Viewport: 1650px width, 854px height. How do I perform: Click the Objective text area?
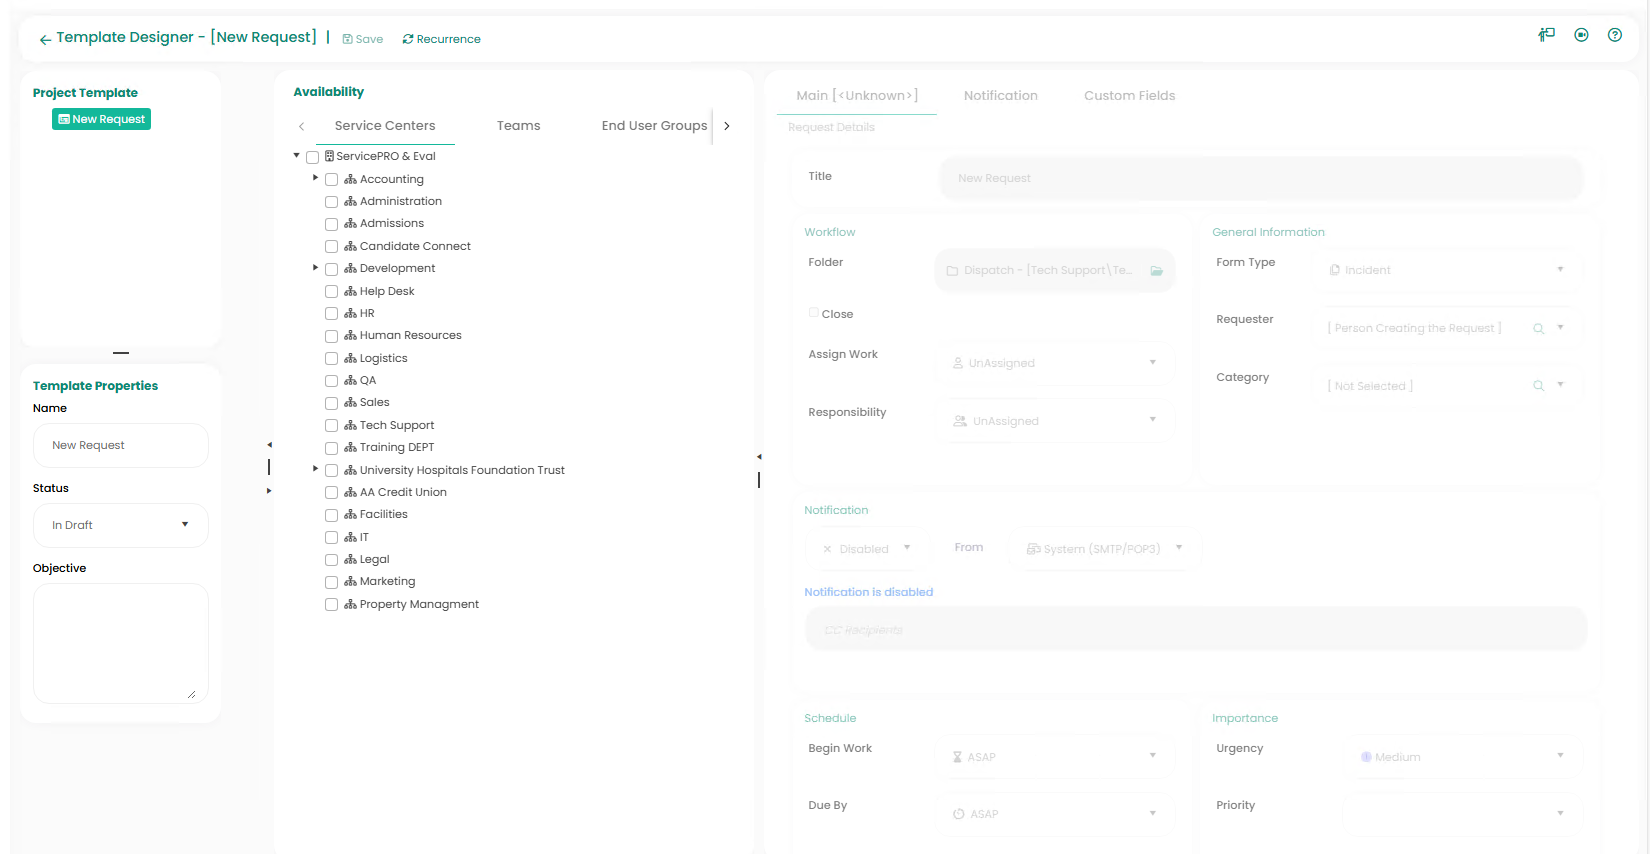click(x=120, y=643)
